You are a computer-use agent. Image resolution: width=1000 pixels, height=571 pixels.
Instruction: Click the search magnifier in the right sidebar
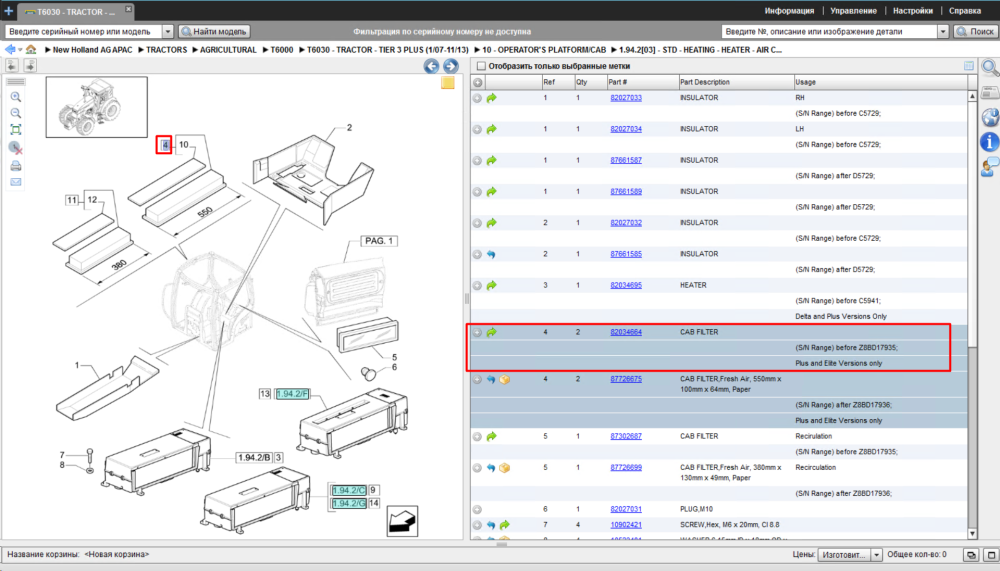990,68
